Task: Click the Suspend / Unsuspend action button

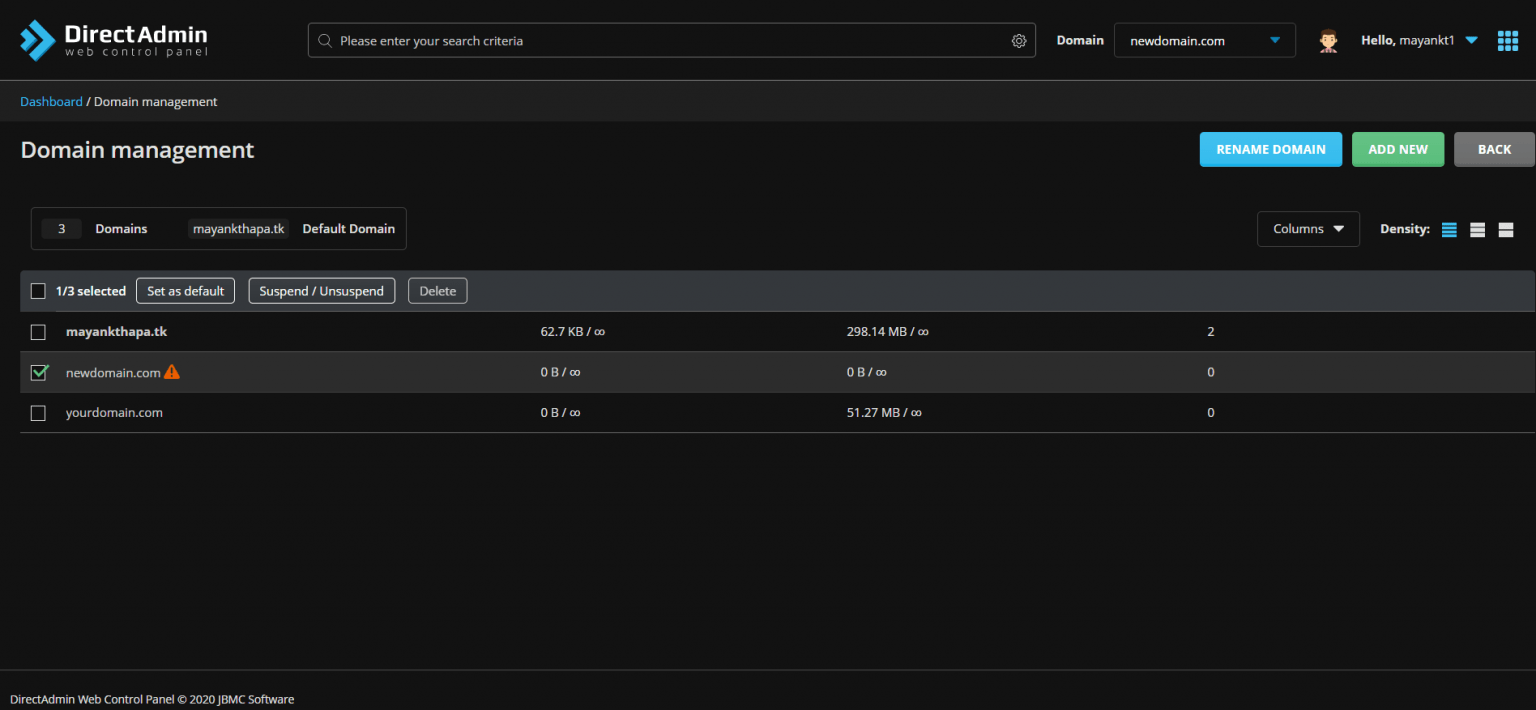Action: point(321,290)
